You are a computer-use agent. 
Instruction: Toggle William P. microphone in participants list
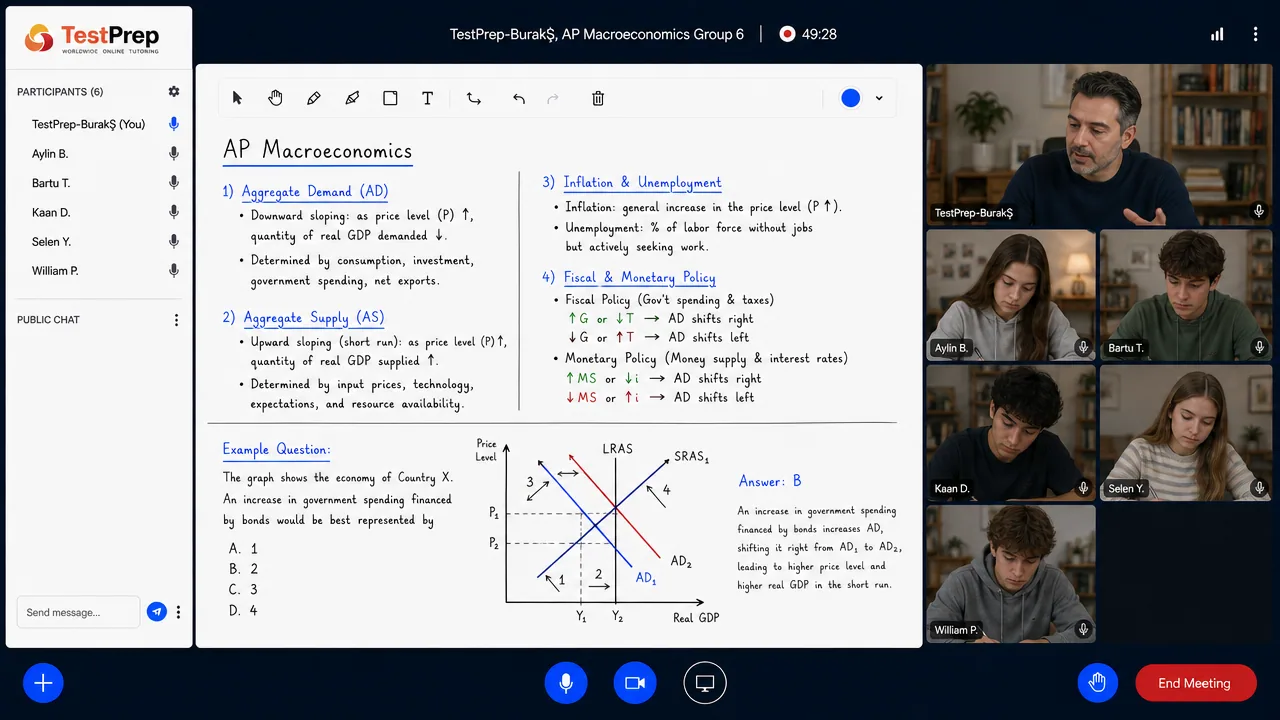click(174, 270)
